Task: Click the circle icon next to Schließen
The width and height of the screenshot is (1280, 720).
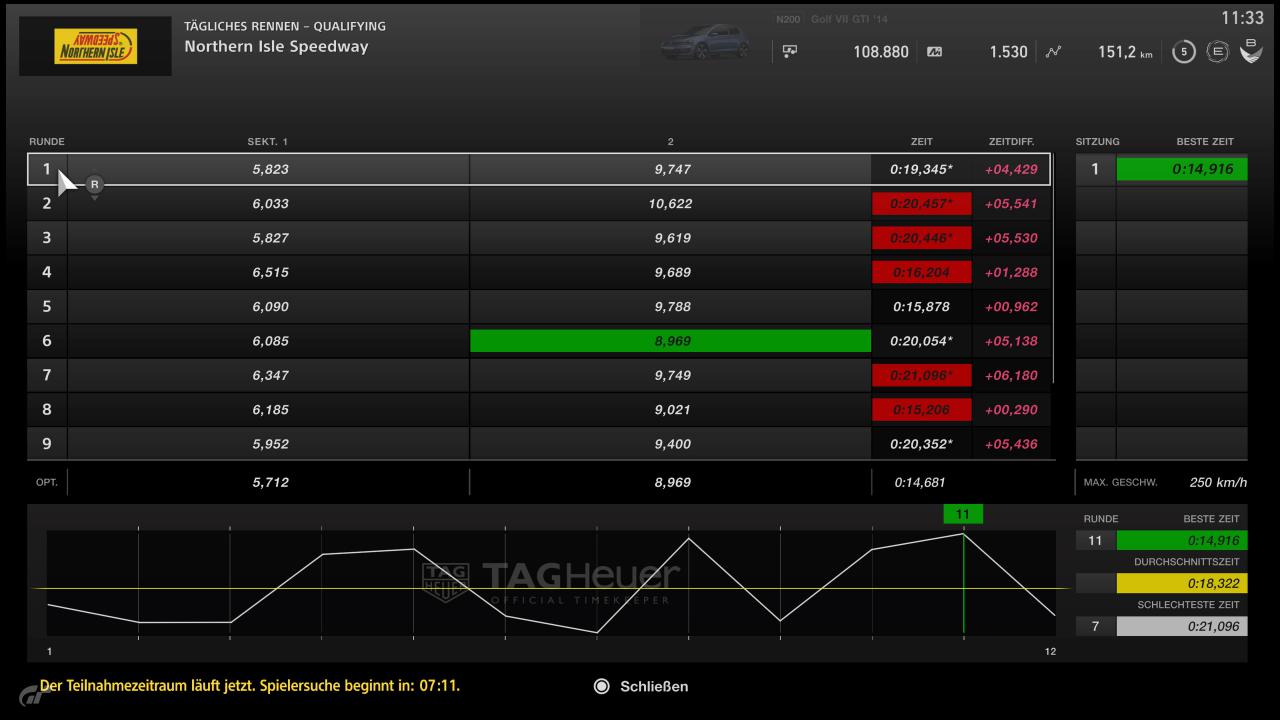Action: coord(601,686)
